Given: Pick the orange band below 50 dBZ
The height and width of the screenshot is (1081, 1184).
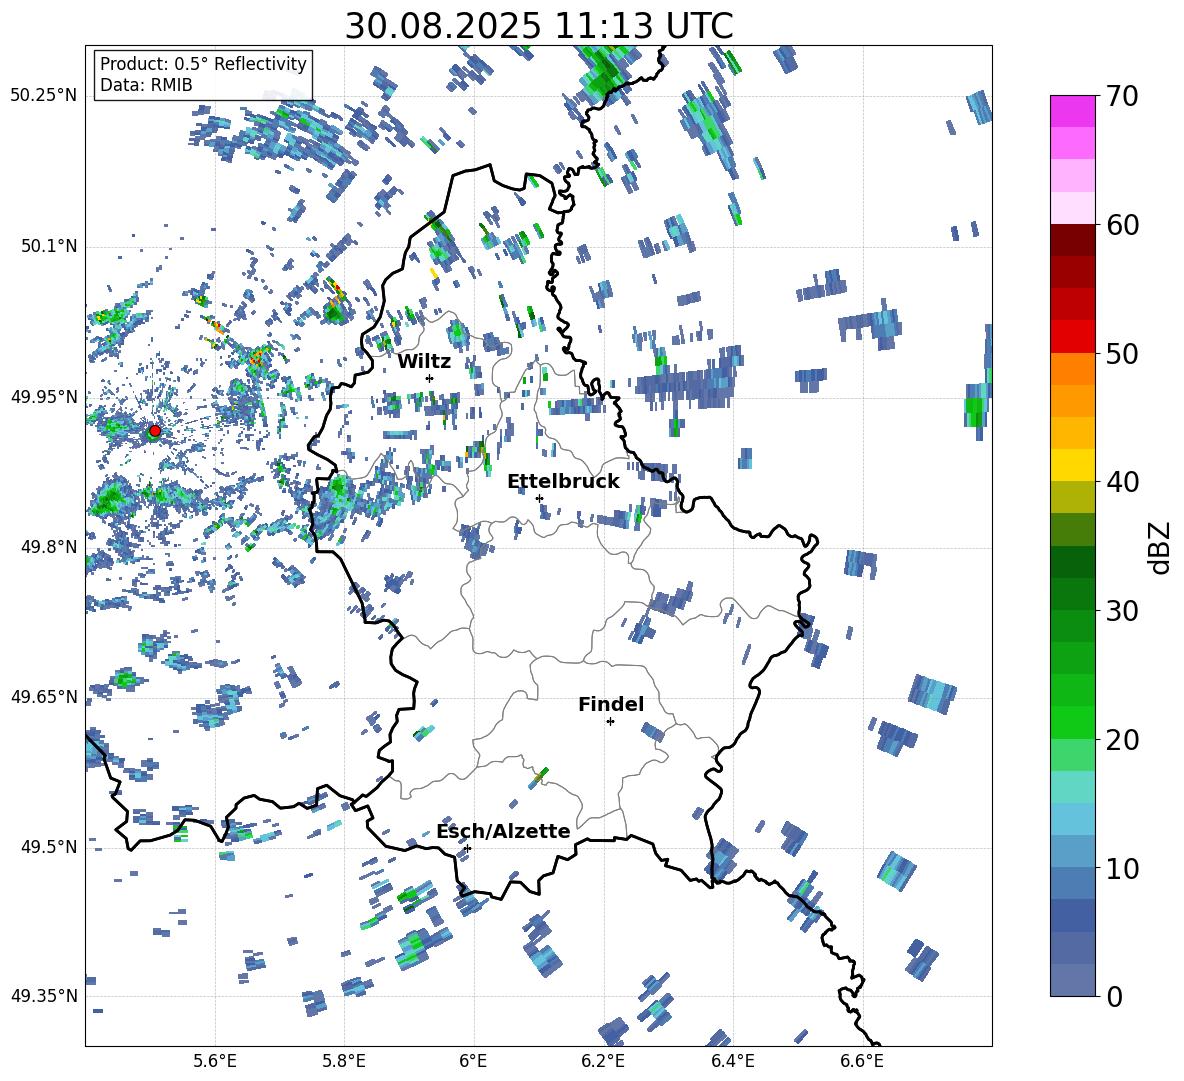Looking at the screenshot, I should coord(1073,369).
